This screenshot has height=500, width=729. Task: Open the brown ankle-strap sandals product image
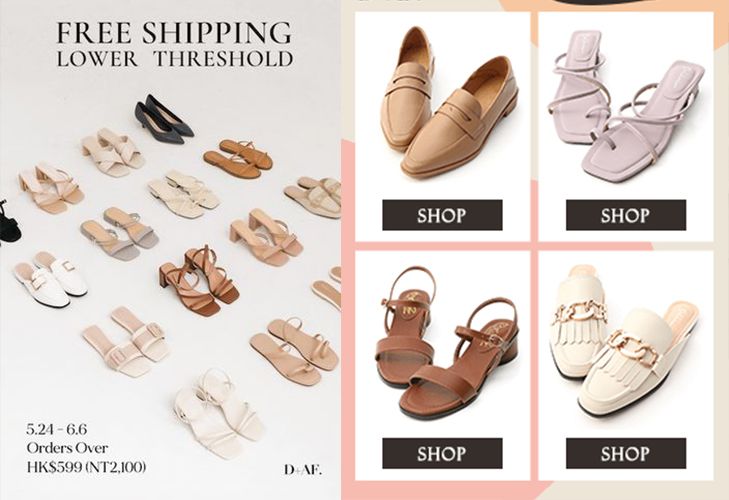tap(446, 342)
